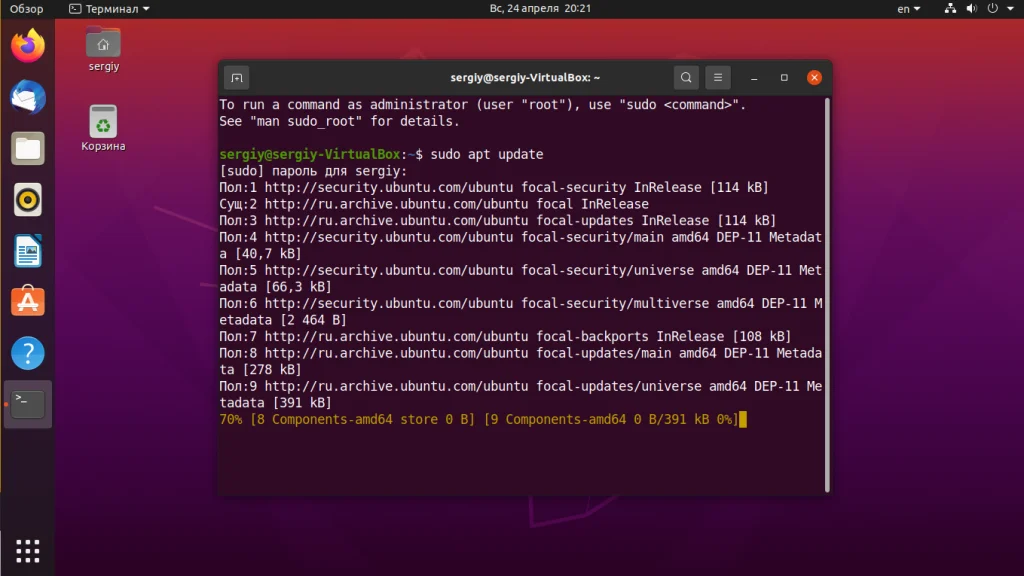
Task: Open Ubuntu Software center from the dock
Action: [x=27, y=302]
